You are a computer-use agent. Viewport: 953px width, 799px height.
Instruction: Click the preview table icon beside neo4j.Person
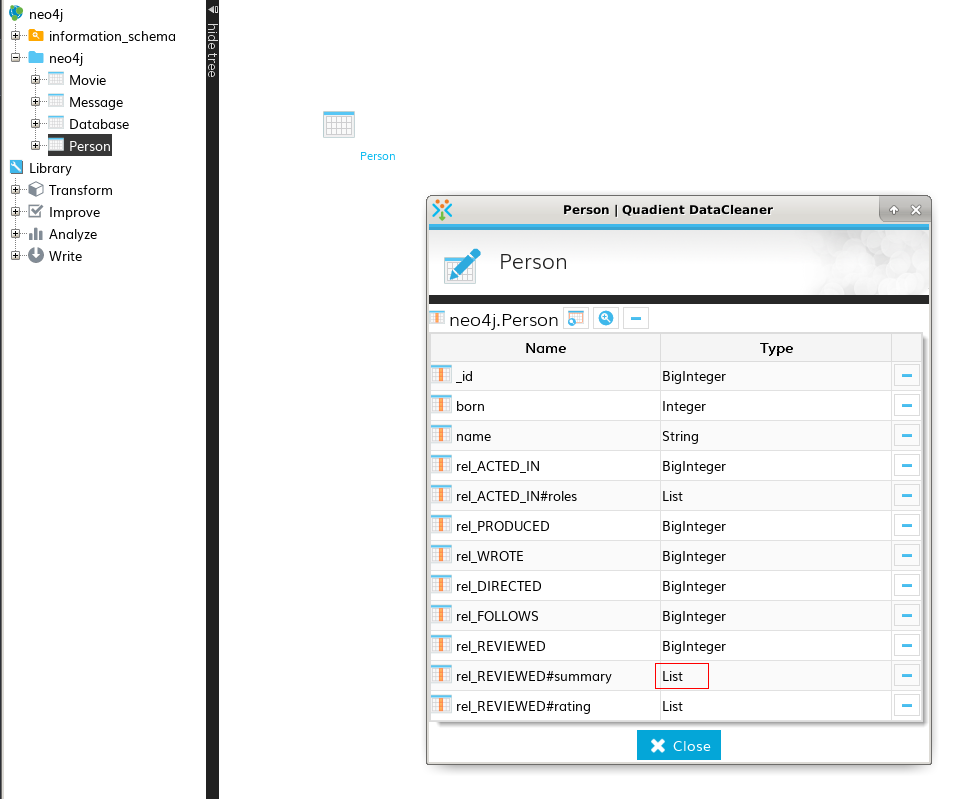(x=576, y=318)
